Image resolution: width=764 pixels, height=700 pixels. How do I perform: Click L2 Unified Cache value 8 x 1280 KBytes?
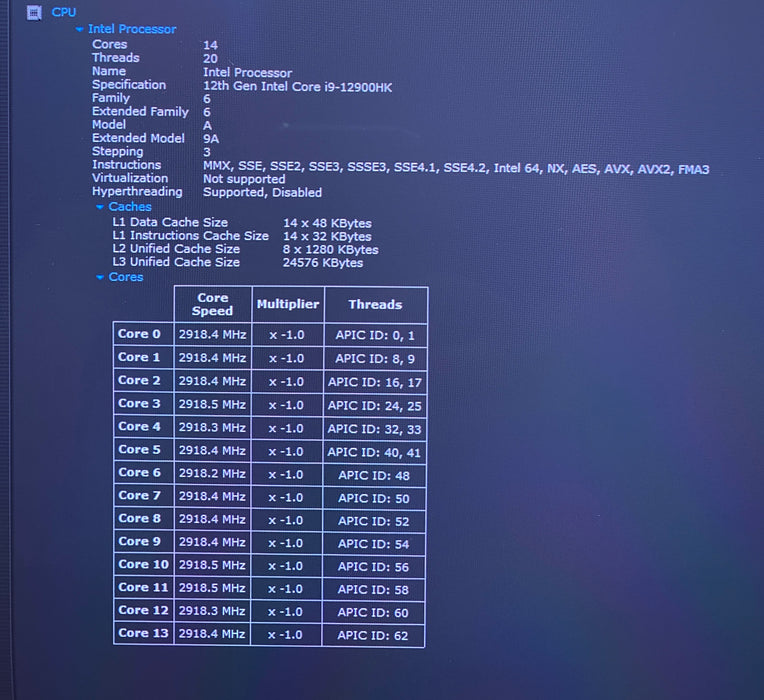[331, 249]
